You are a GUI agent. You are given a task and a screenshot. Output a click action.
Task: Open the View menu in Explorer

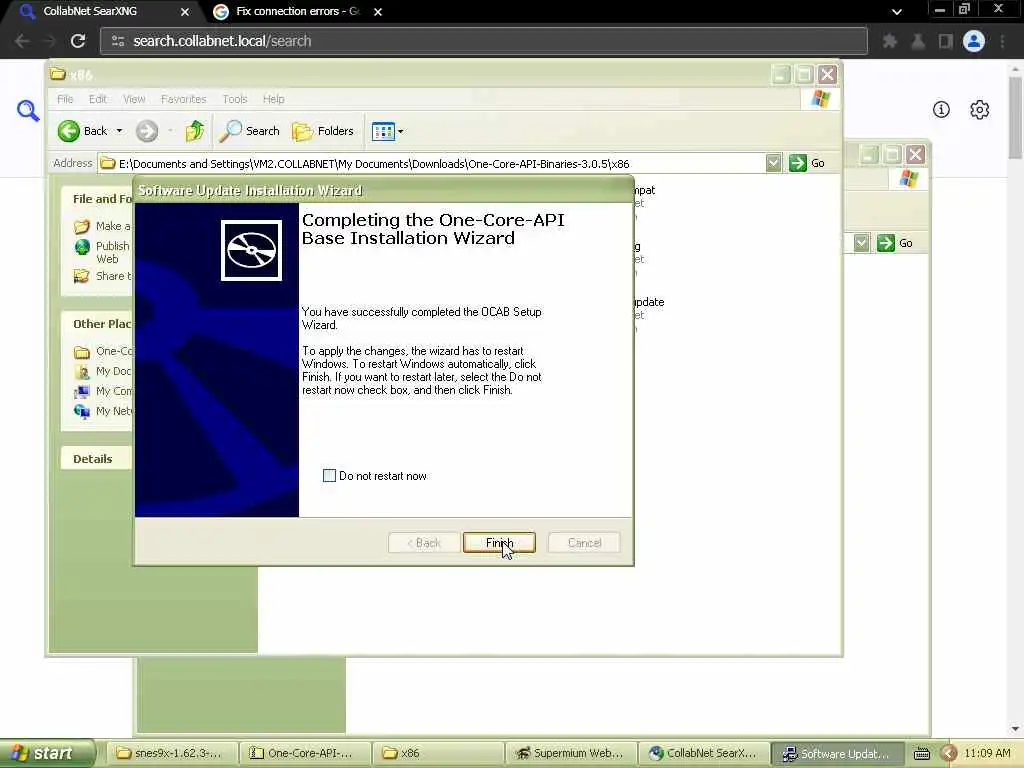point(134,99)
